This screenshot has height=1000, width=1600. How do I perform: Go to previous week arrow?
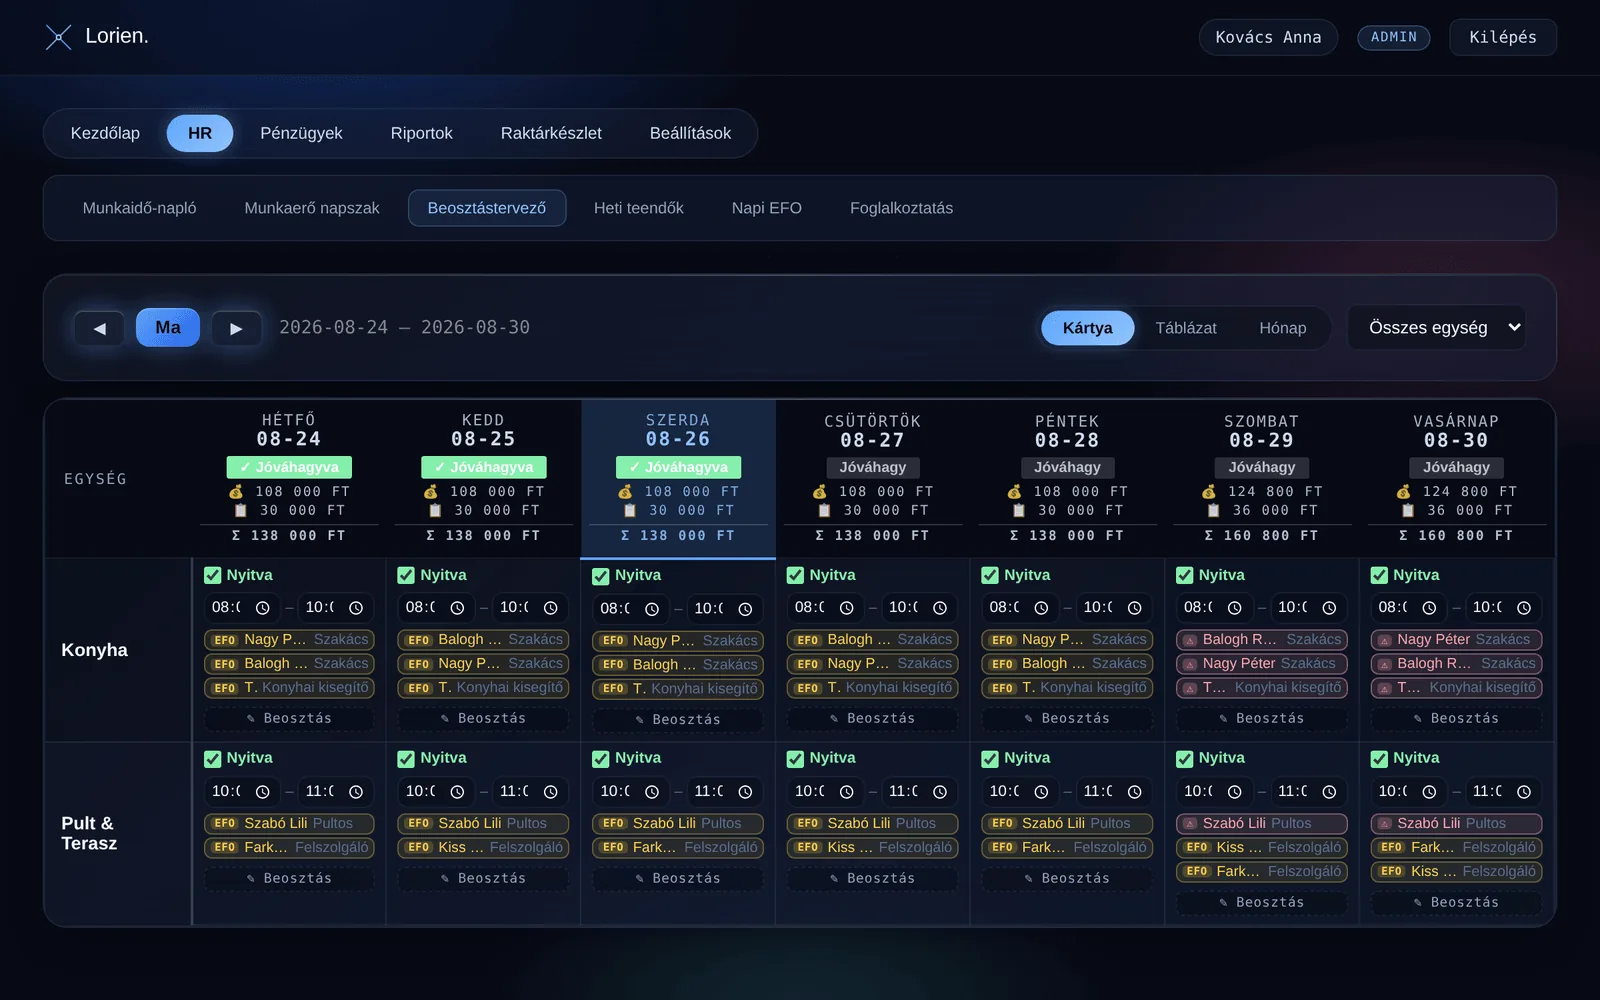(99, 328)
